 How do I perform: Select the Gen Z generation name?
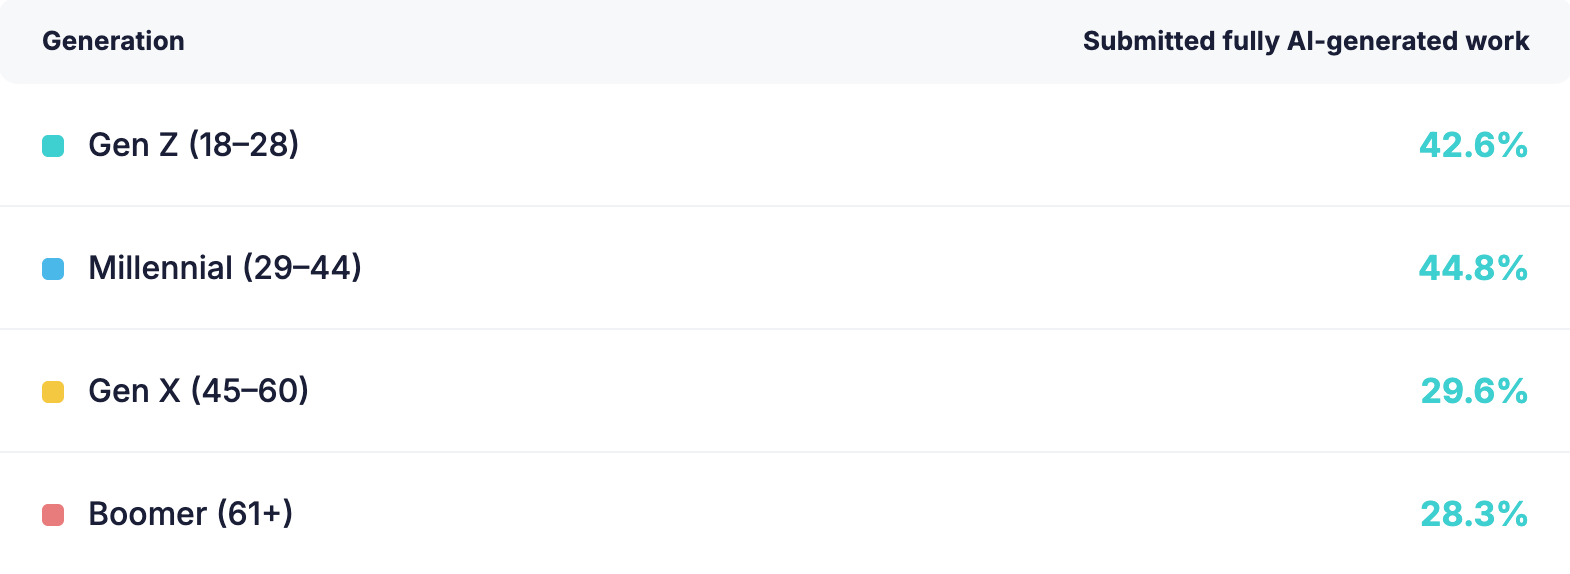pos(133,145)
